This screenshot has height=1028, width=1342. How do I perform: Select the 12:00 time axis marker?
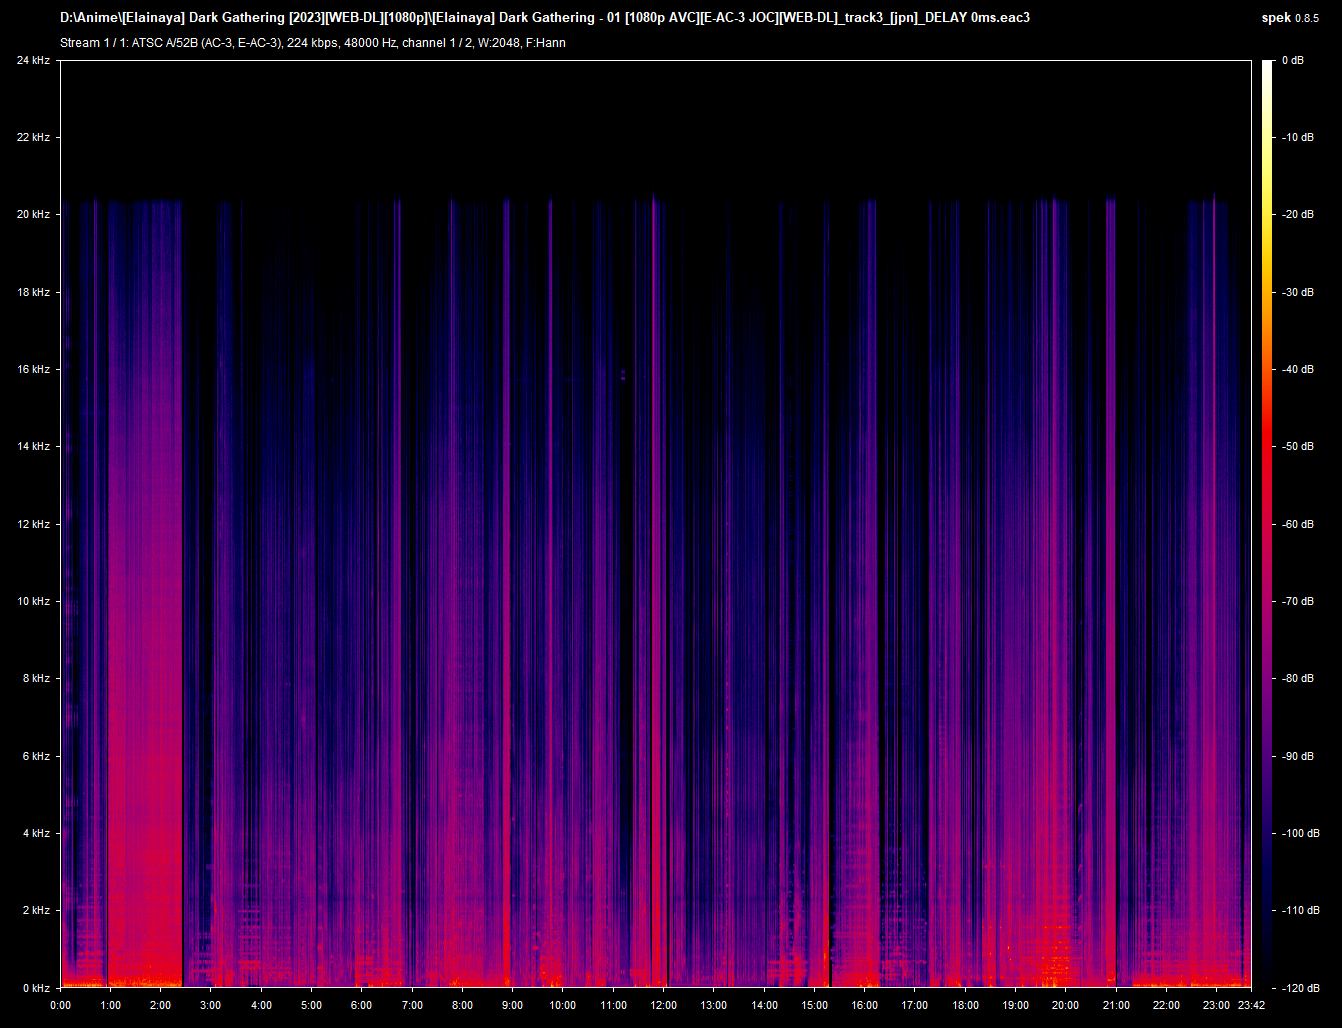click(664, 1006)
